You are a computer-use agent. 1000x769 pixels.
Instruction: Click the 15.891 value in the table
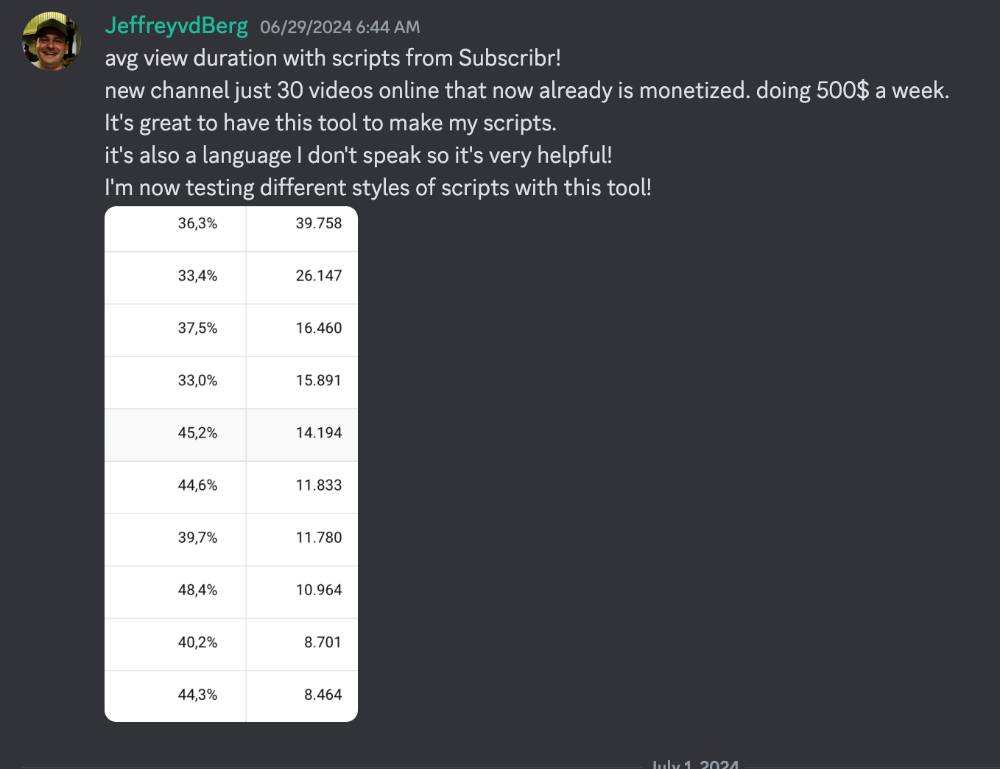(x=318, y=380)
